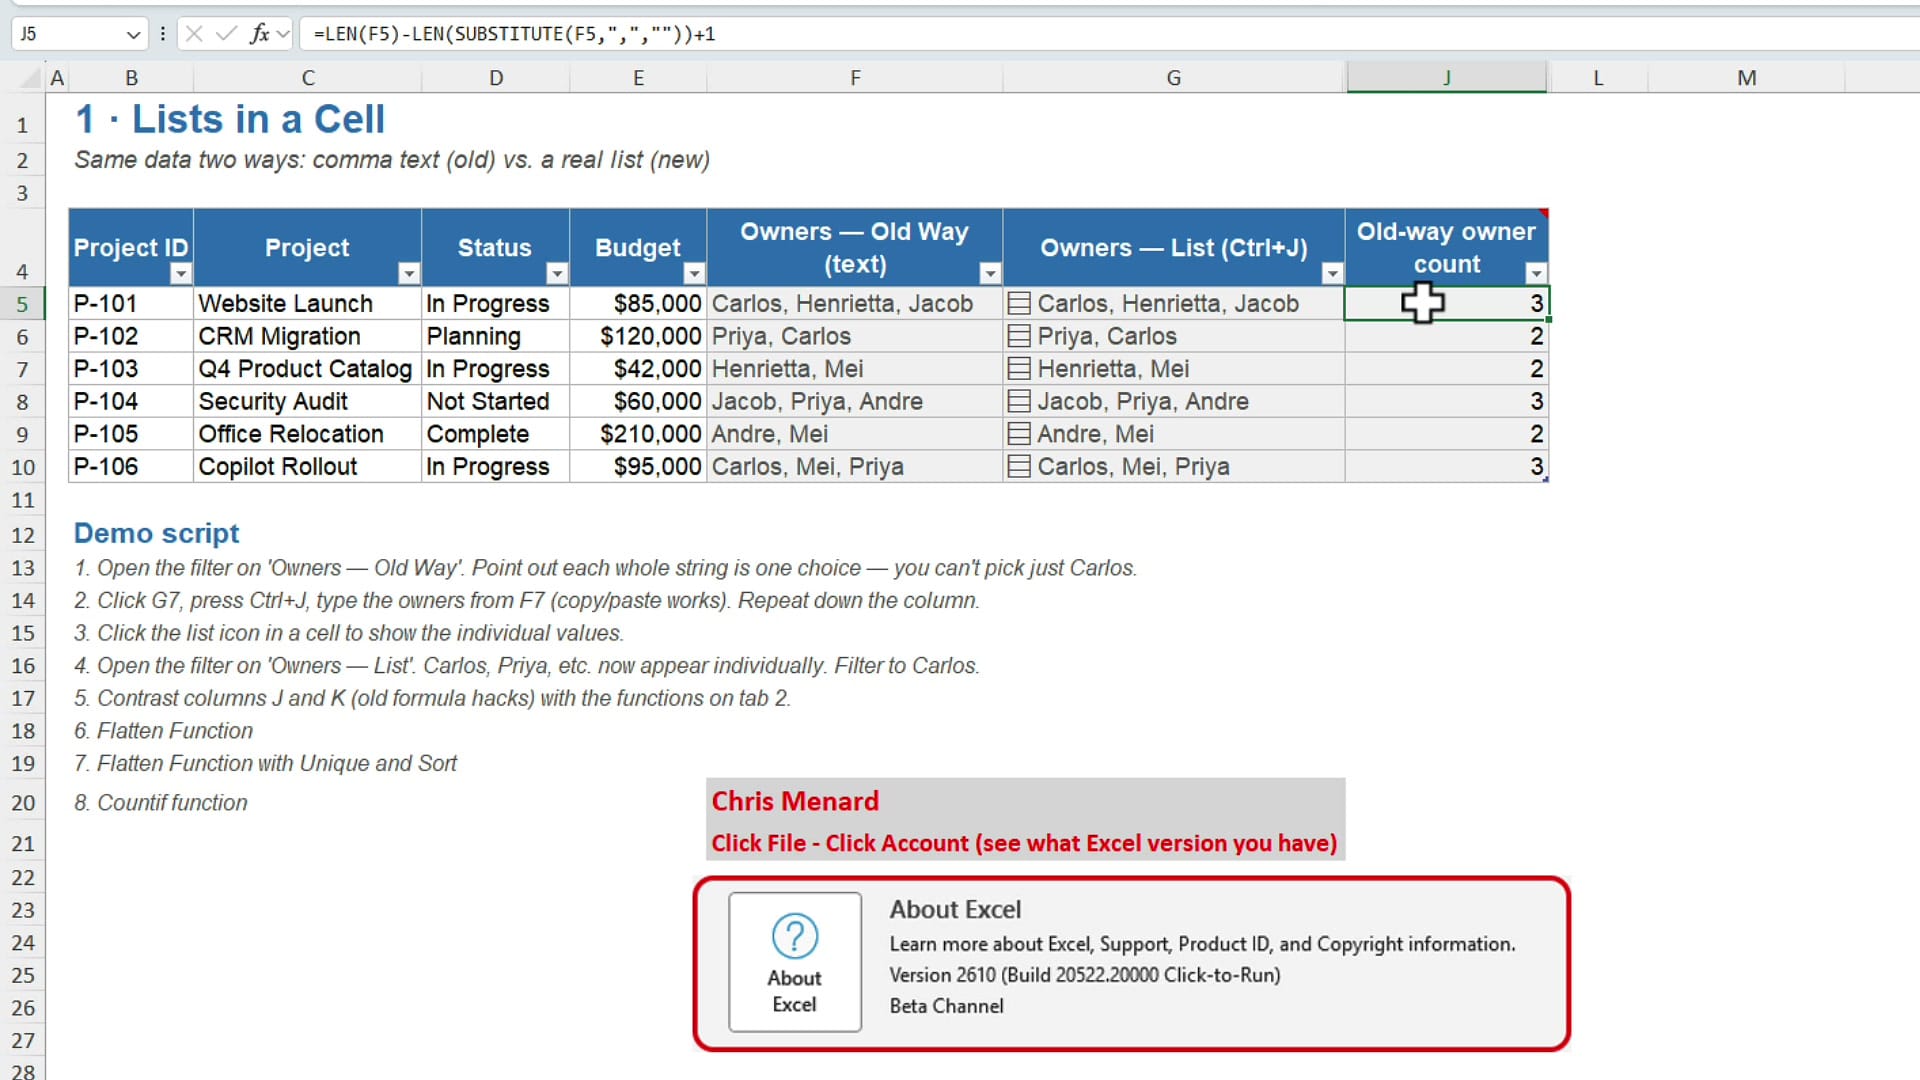Click the list icon beside Andre, Mei in column G

(1019, 434)
